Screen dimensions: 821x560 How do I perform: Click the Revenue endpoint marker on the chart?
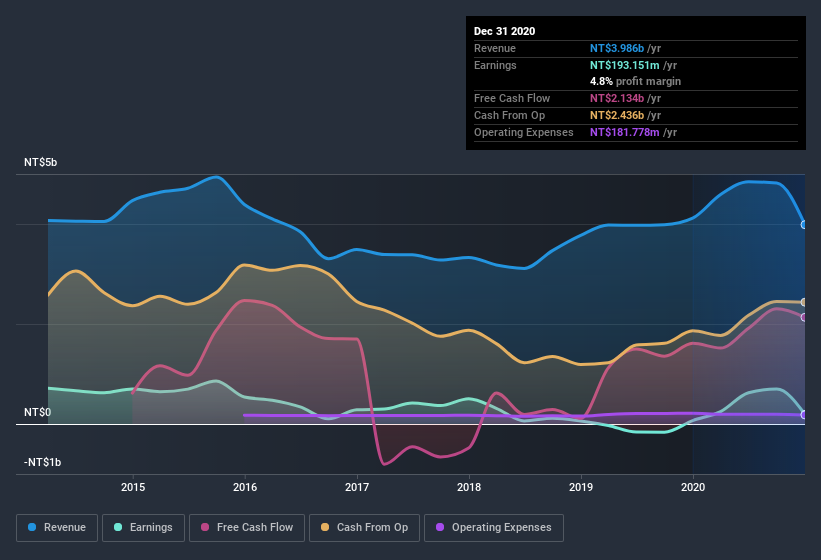tap(804, 225)
